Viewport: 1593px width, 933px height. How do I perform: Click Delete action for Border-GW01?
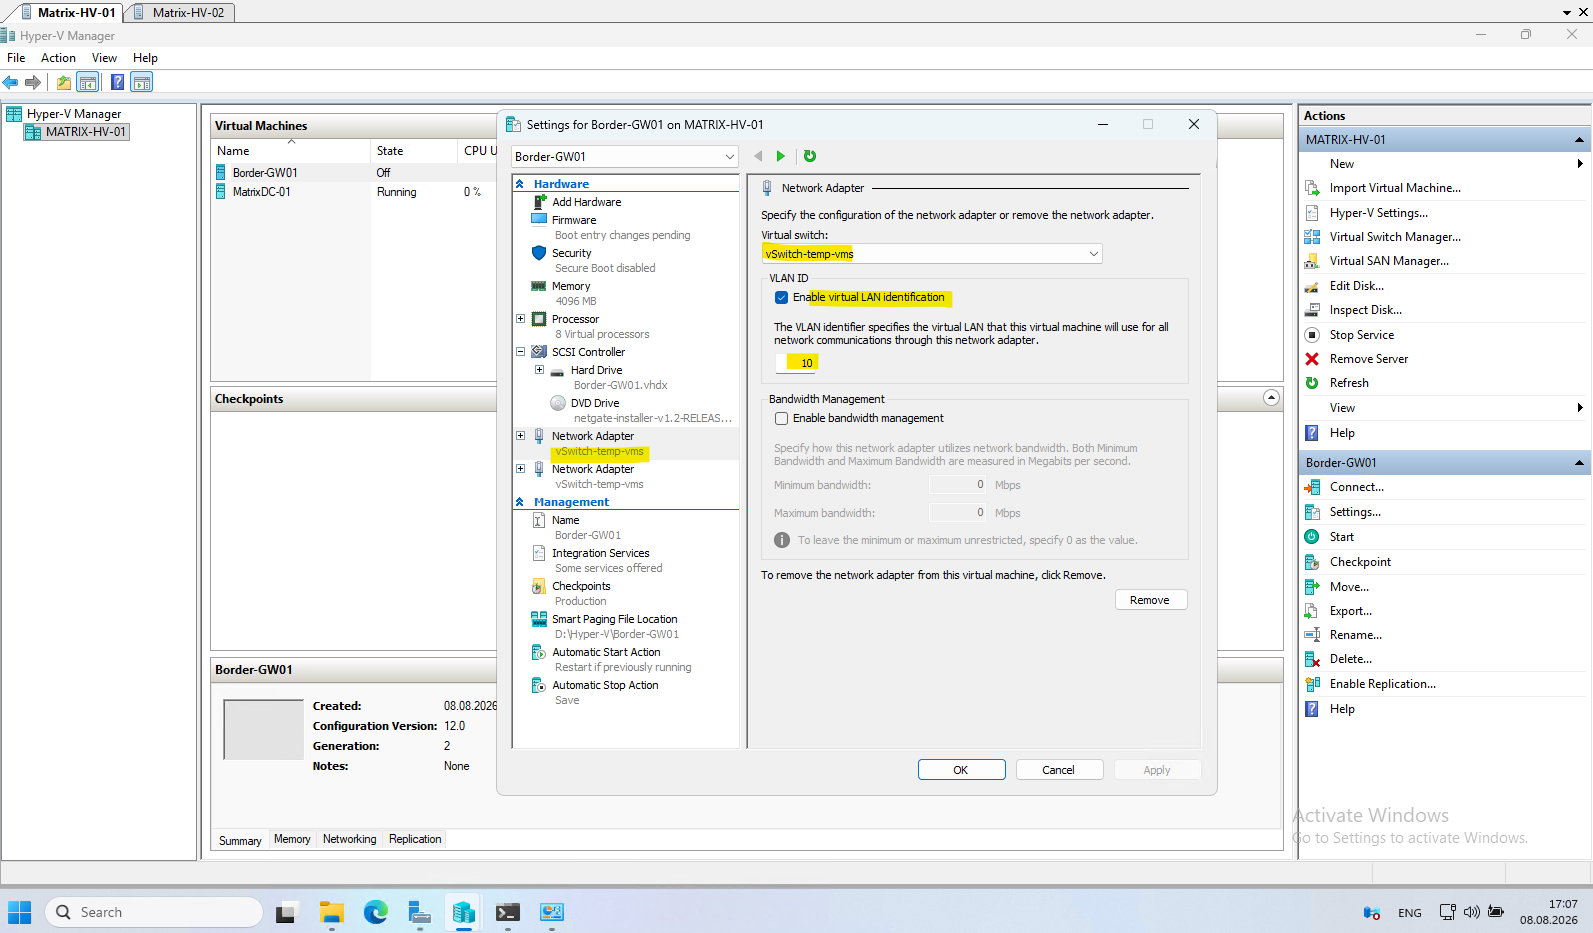(x=1351, y=659)
